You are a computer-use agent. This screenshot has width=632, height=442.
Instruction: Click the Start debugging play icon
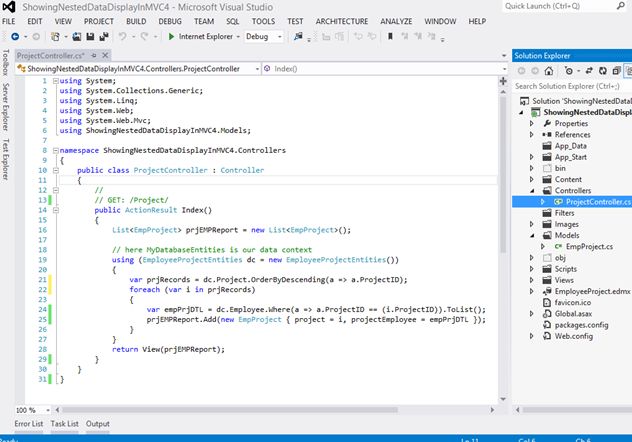click(171, 37)
